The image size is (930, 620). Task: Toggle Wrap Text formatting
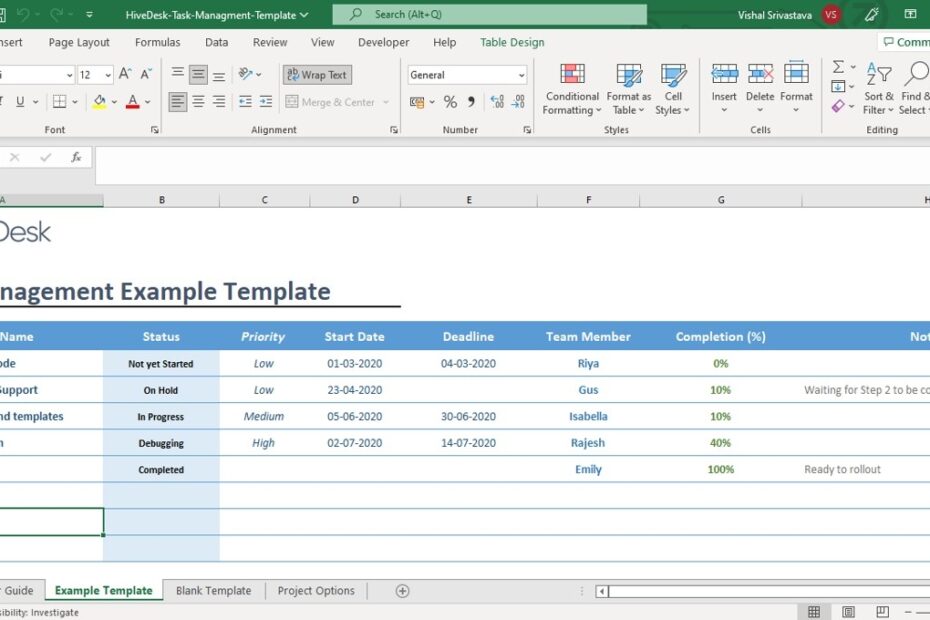(316, 74)
